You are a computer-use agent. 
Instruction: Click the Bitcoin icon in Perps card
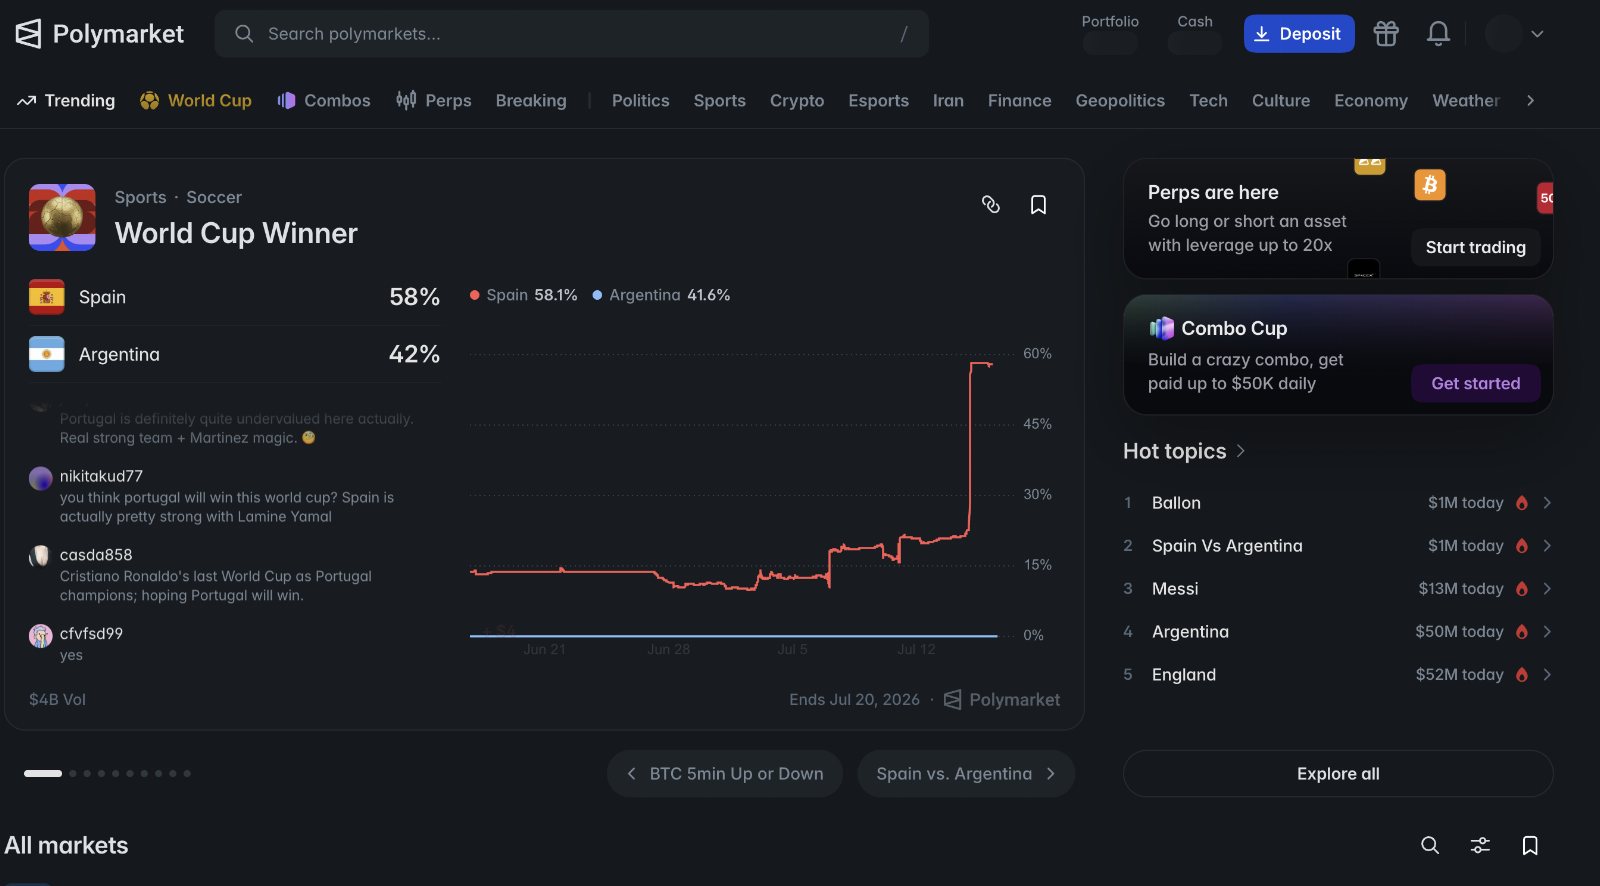[1430, 185]
